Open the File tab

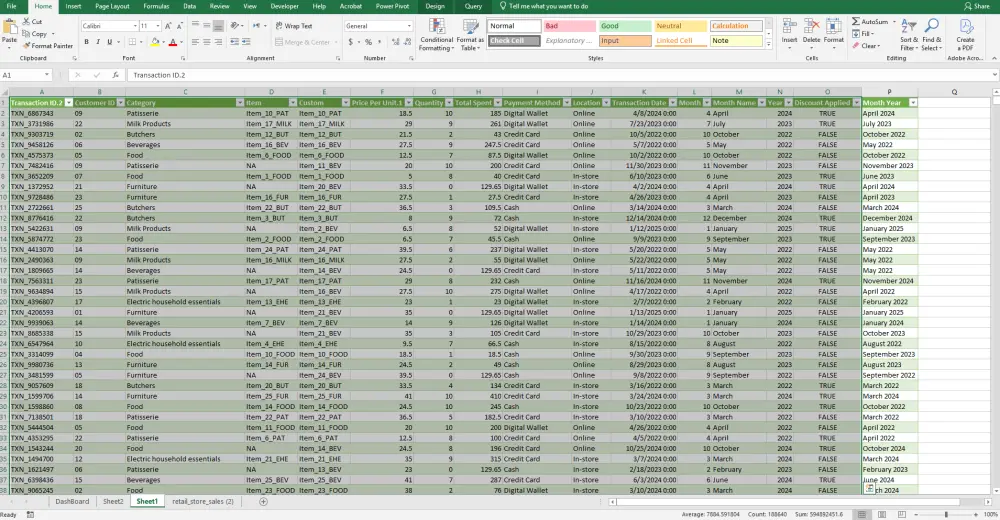tap(11, 6)
